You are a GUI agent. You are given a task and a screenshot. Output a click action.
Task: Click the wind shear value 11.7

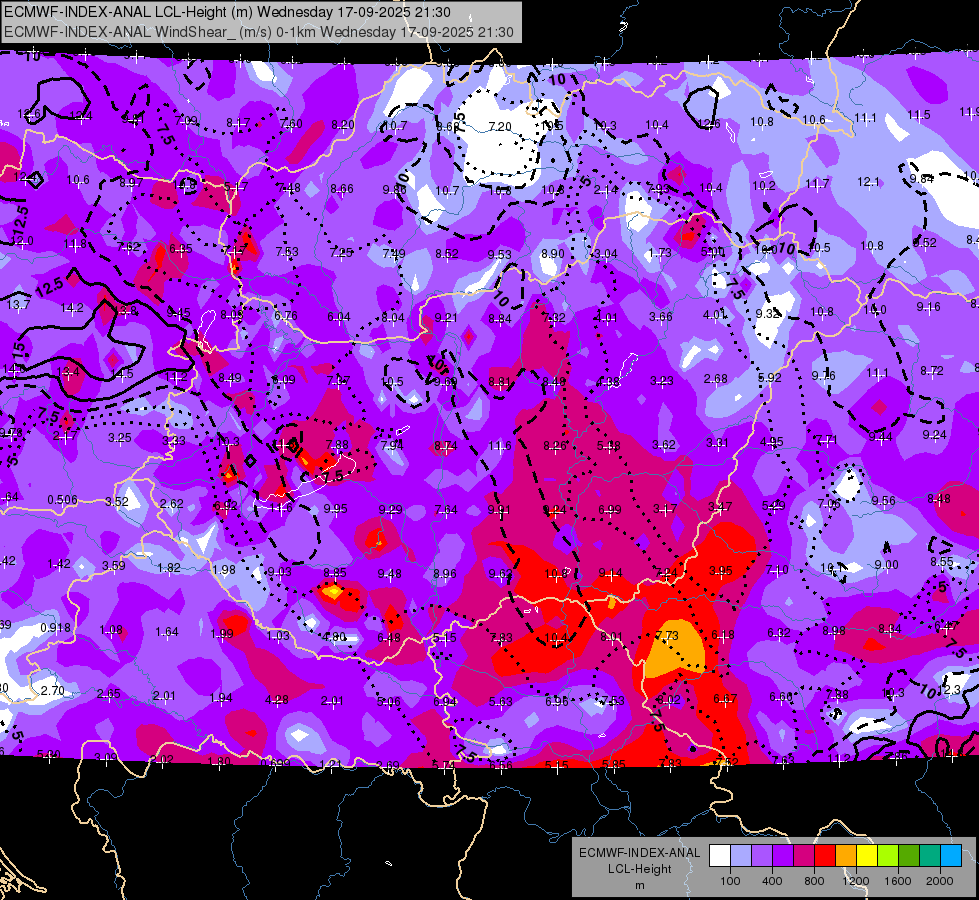pyautogui.click(x=817, y=183)
